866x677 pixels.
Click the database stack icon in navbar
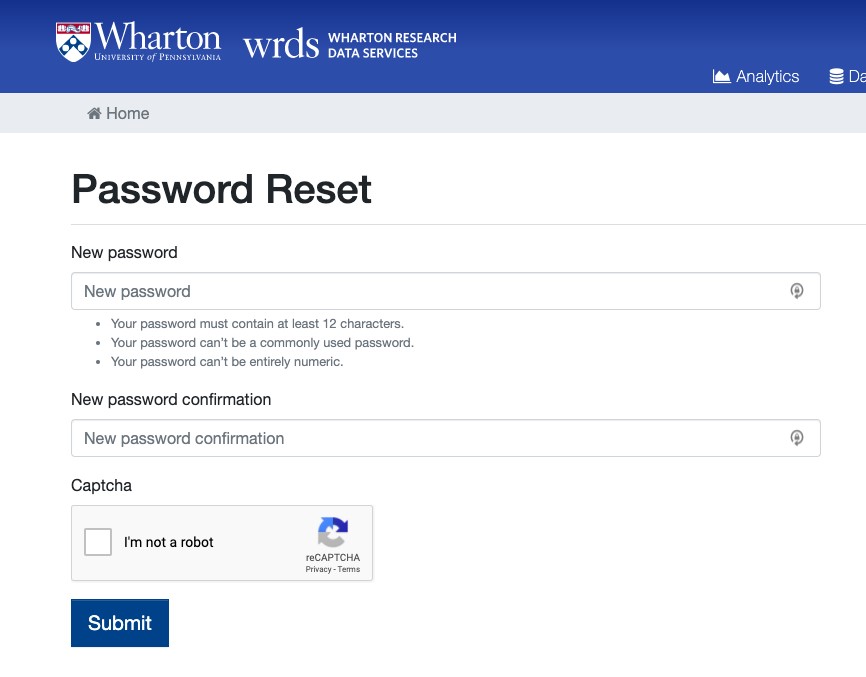tap(837, 77)
